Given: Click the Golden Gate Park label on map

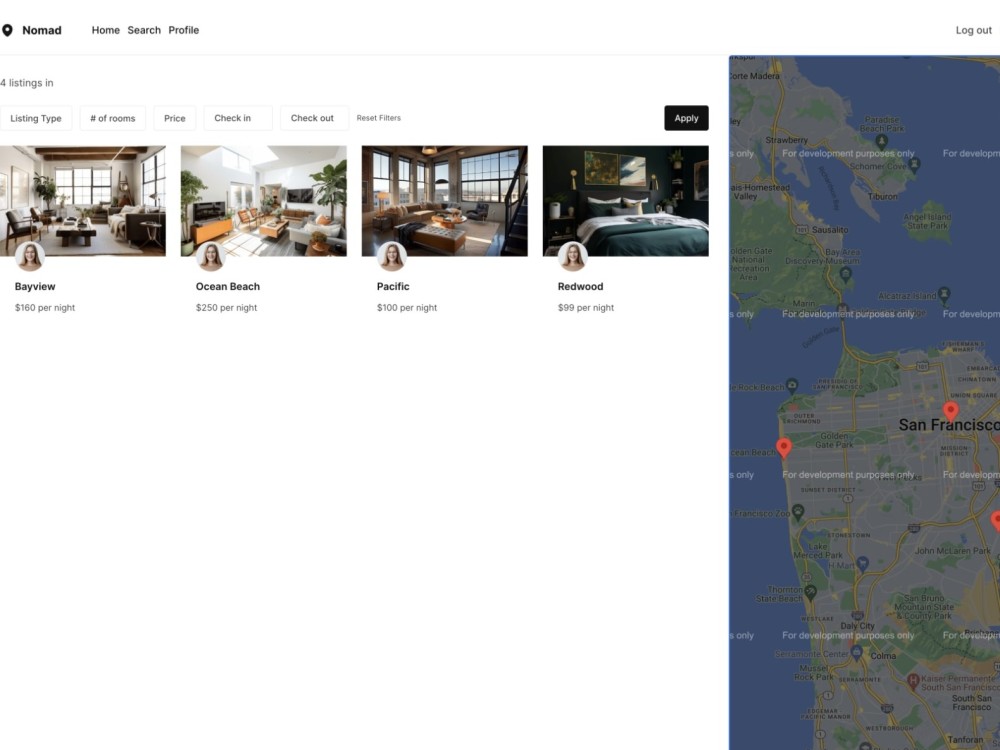Looking at the screenshot, I should point(834,440).
